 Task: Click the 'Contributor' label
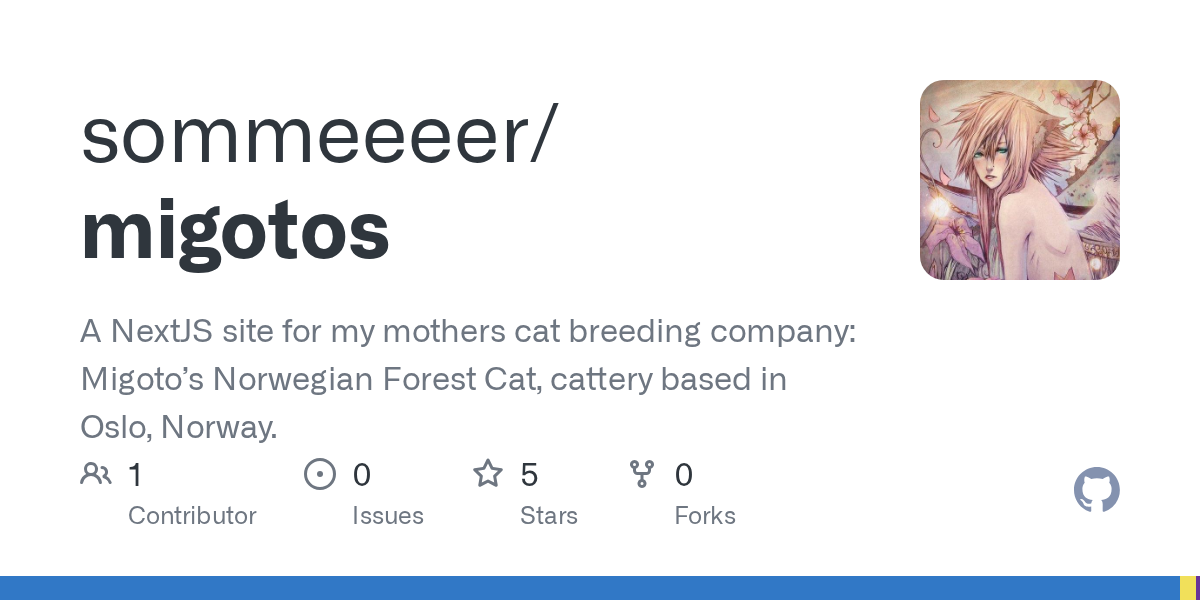point(192,516)
